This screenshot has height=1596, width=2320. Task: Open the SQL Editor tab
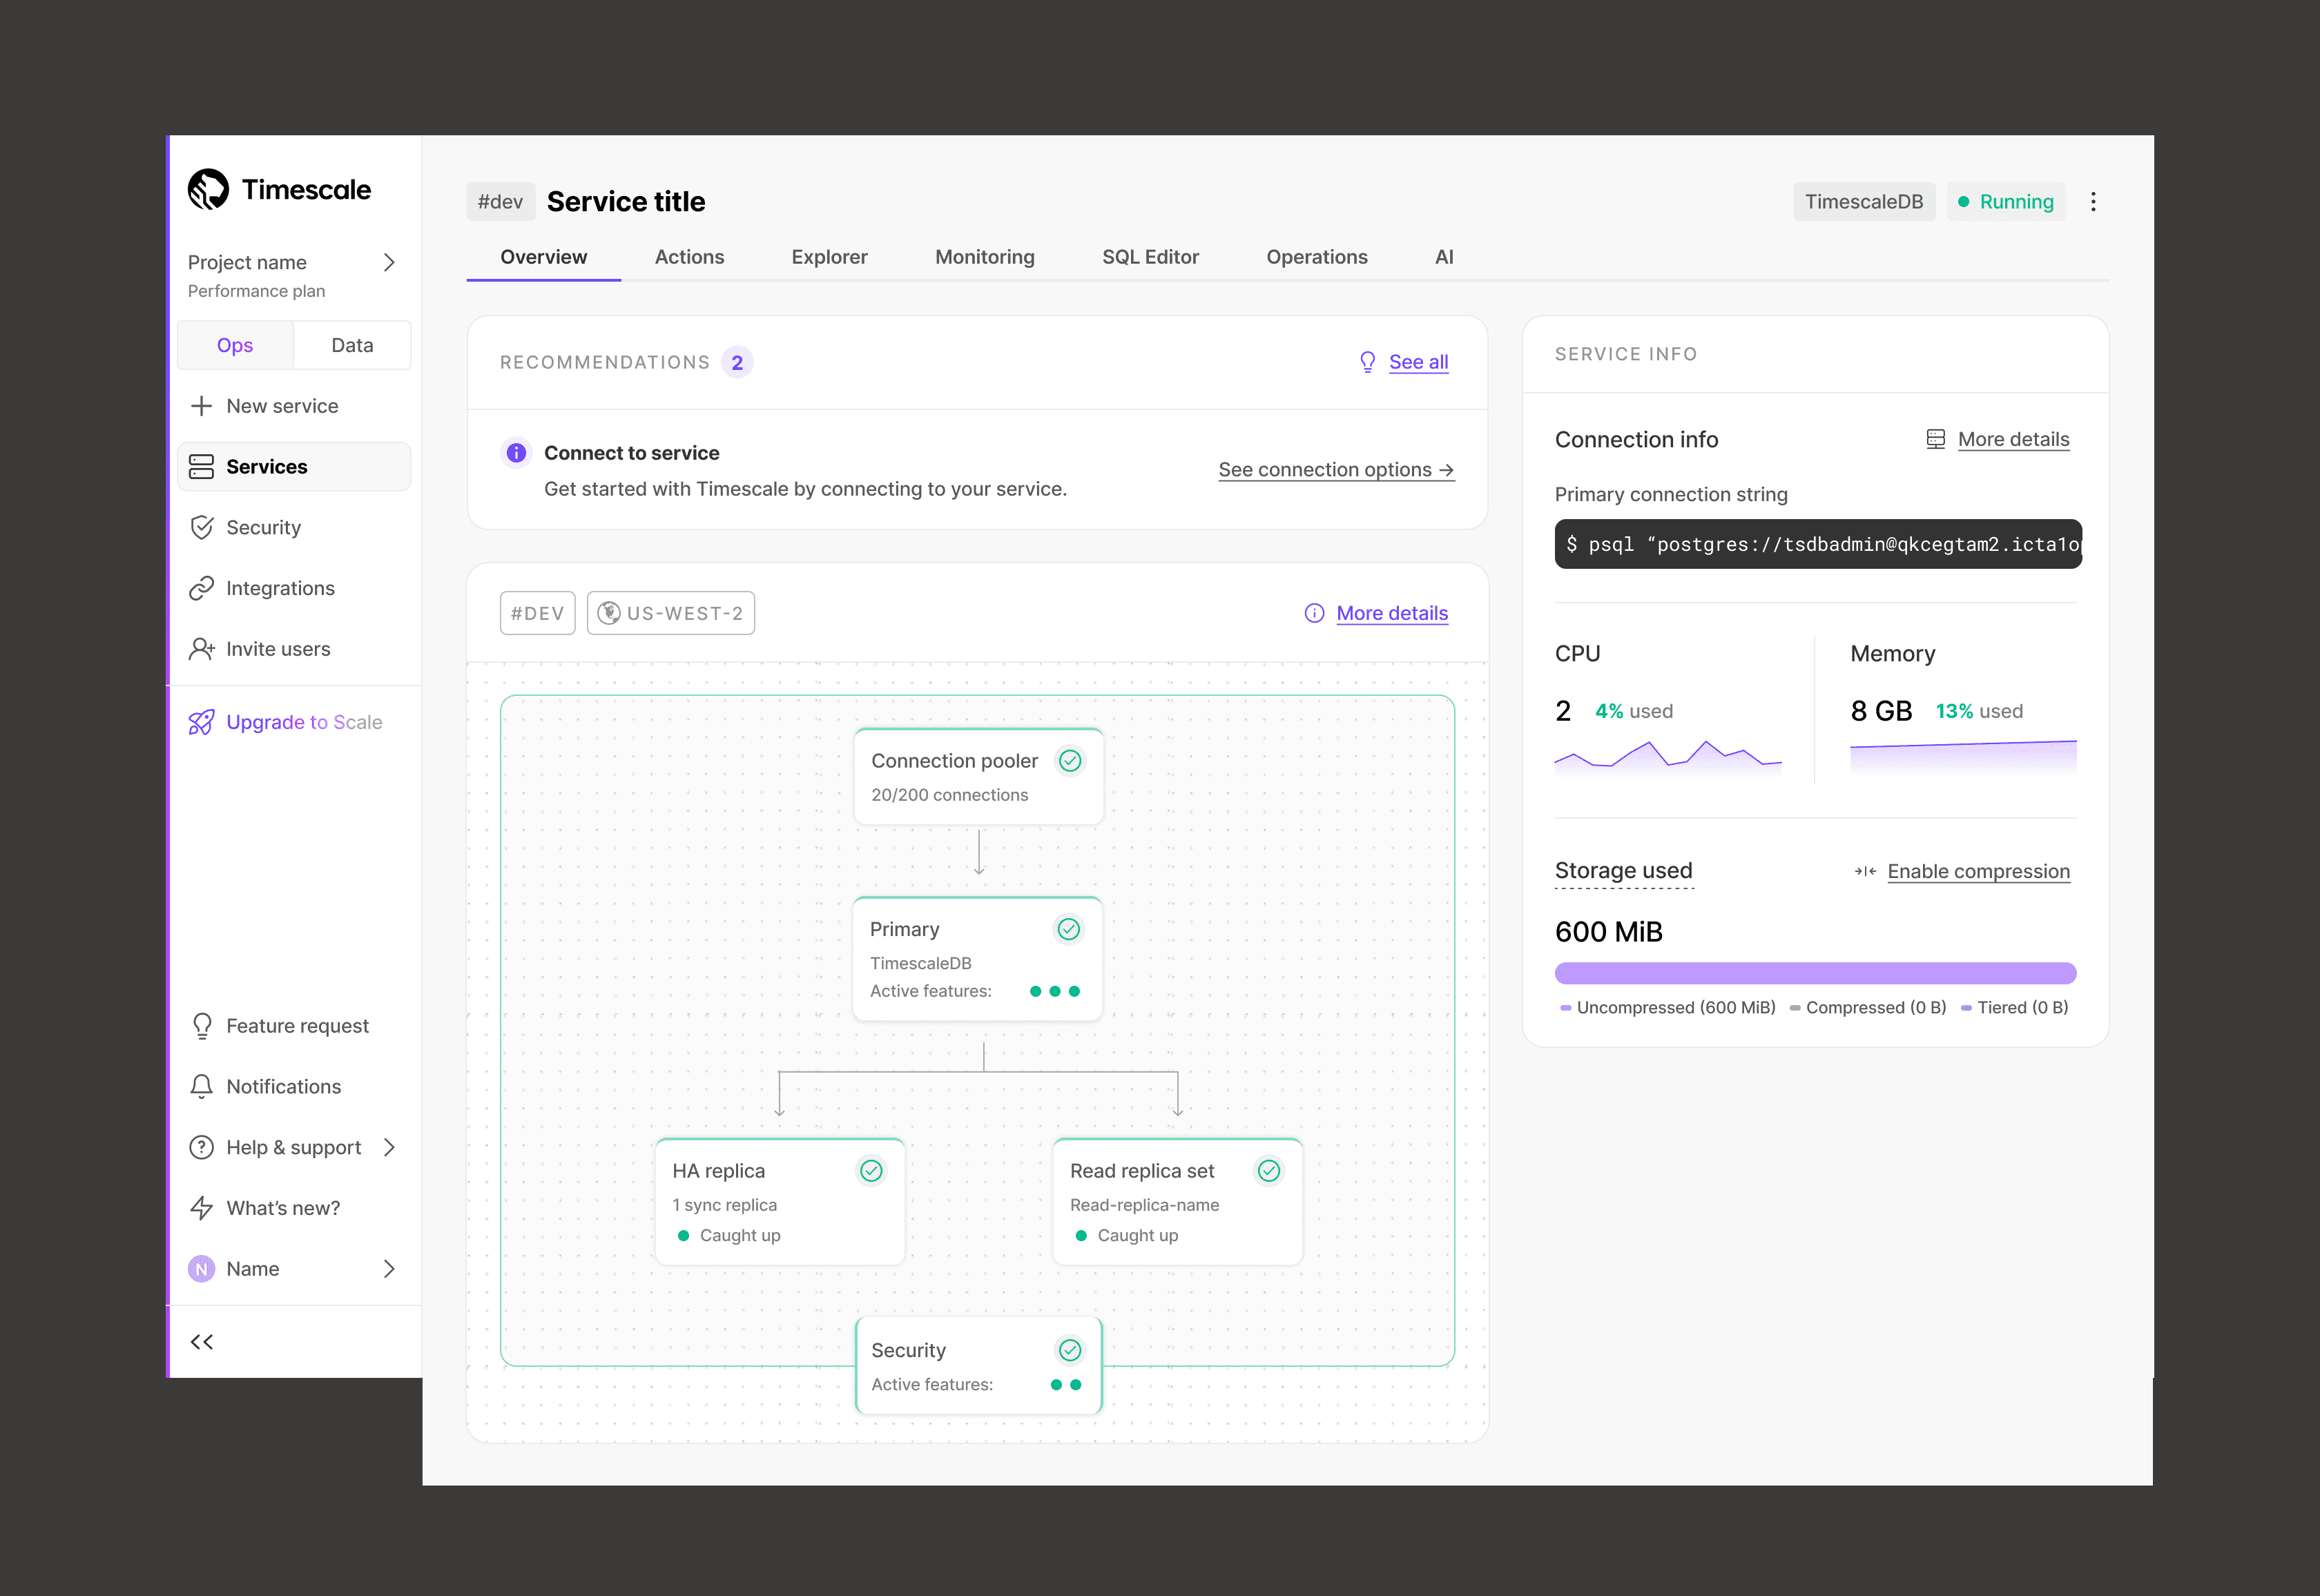coord(1150,257)
